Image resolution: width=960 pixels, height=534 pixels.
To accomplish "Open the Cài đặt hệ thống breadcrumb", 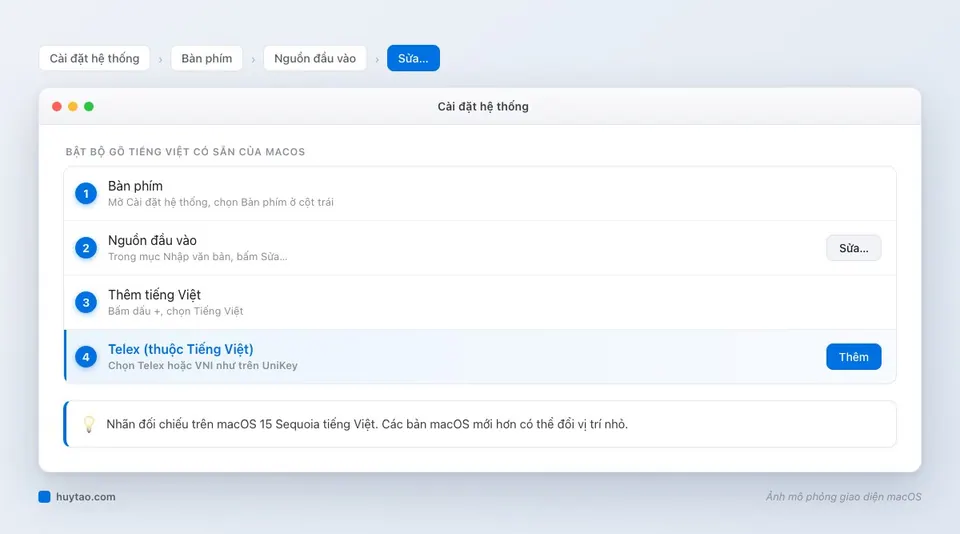I will [94, 58].
